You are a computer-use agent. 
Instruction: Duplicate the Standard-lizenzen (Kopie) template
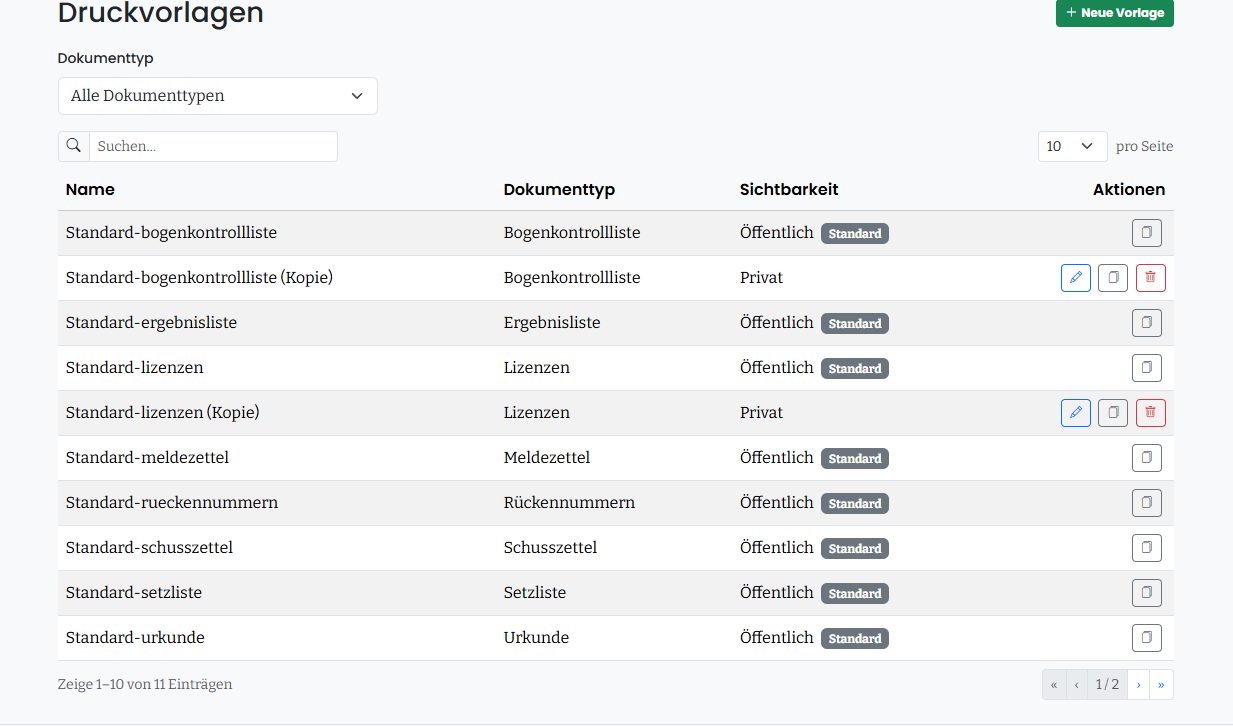point(1113,413)
